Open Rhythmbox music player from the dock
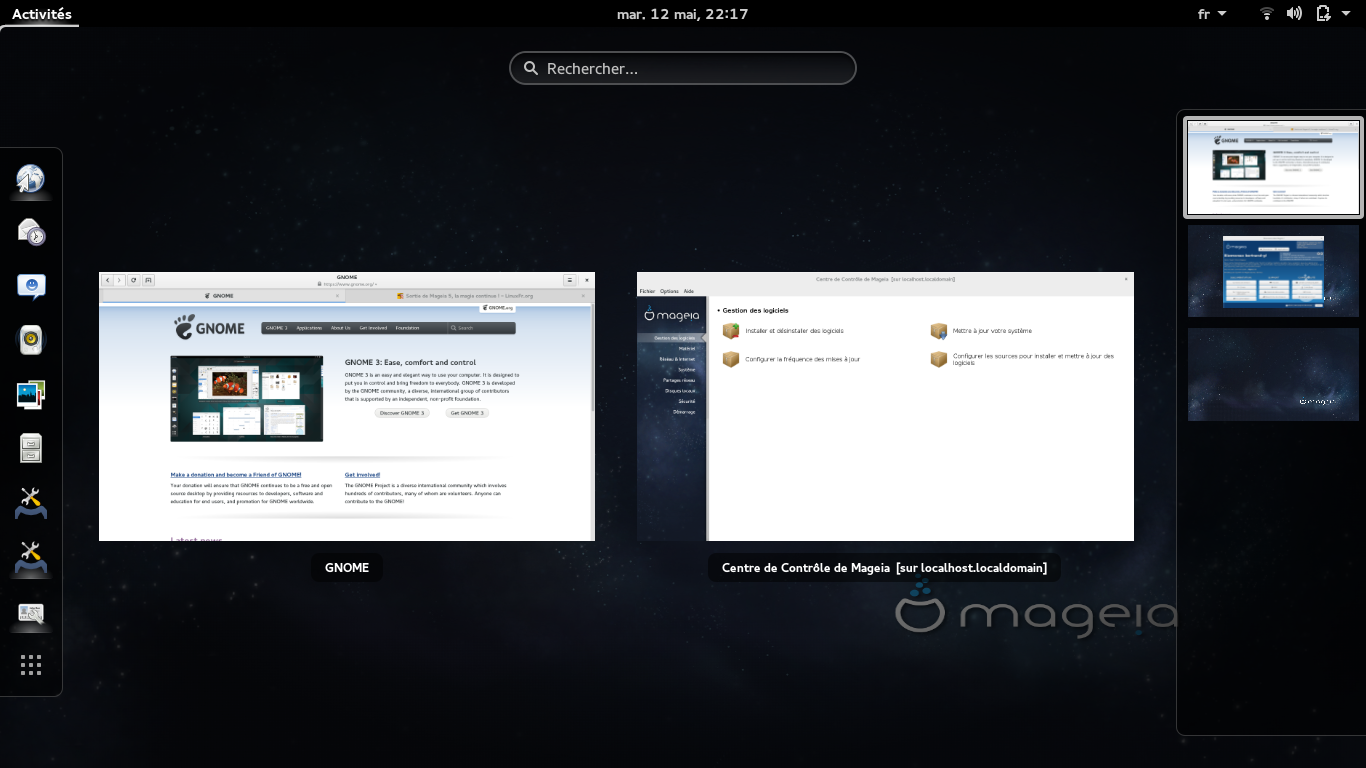Screen dimensions: 1366x768 pyautogui.click(x=30, y=340)
